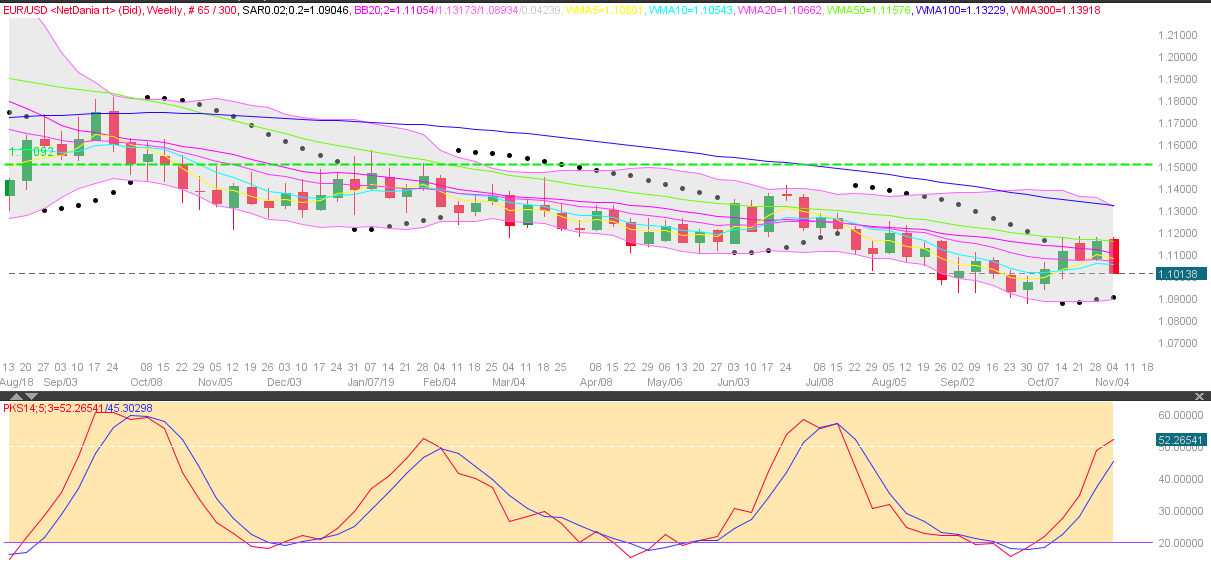Viewport: 1211px width, 573px height.
Task: Click the current price tag 1.10138
Action: [x=1181, y=273]
